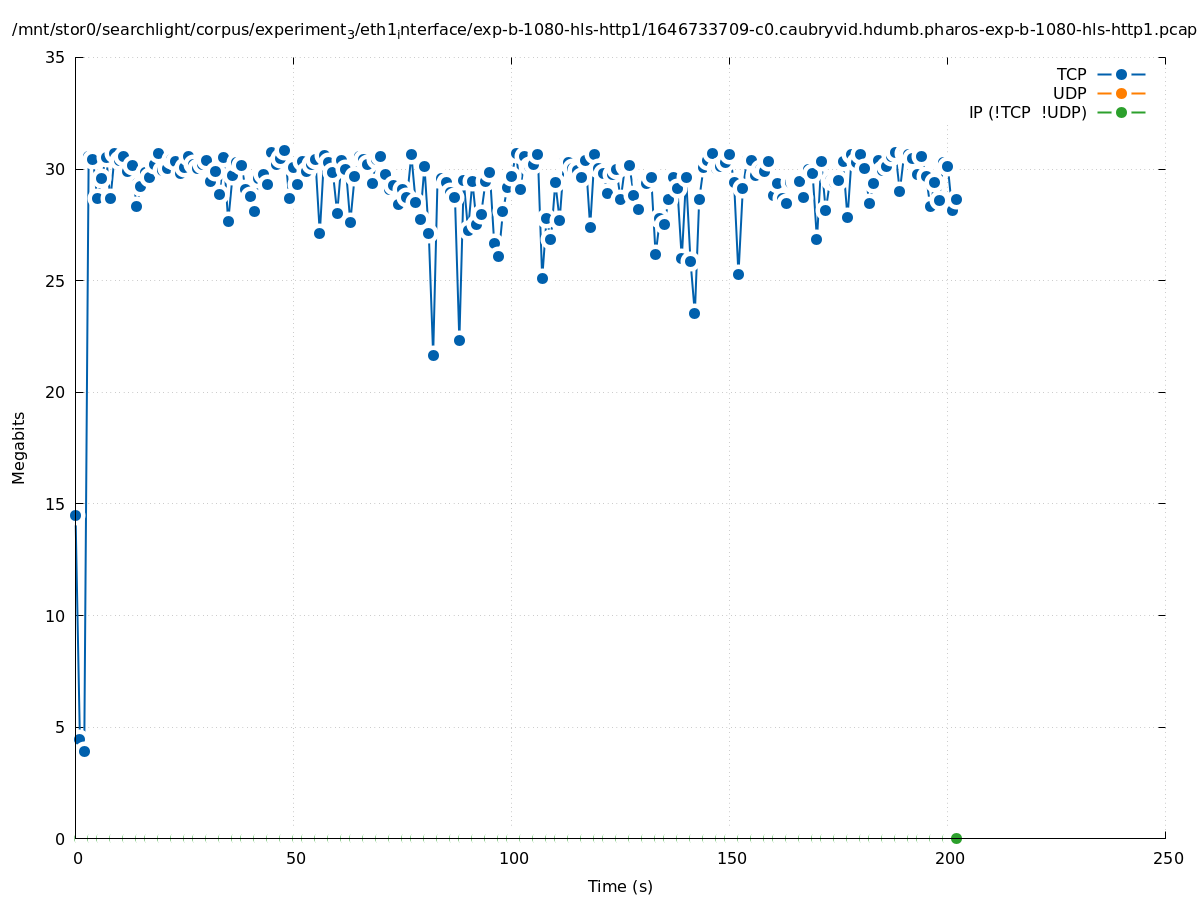Select the green data point on the x-axis

[x=956, y=838]
